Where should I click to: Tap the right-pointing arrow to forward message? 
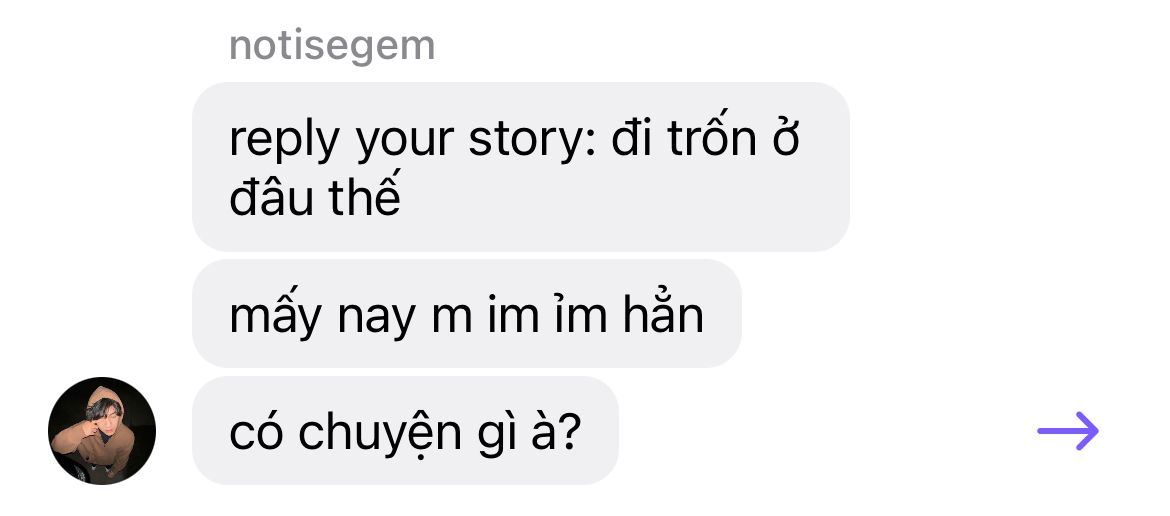[1068, 431]
